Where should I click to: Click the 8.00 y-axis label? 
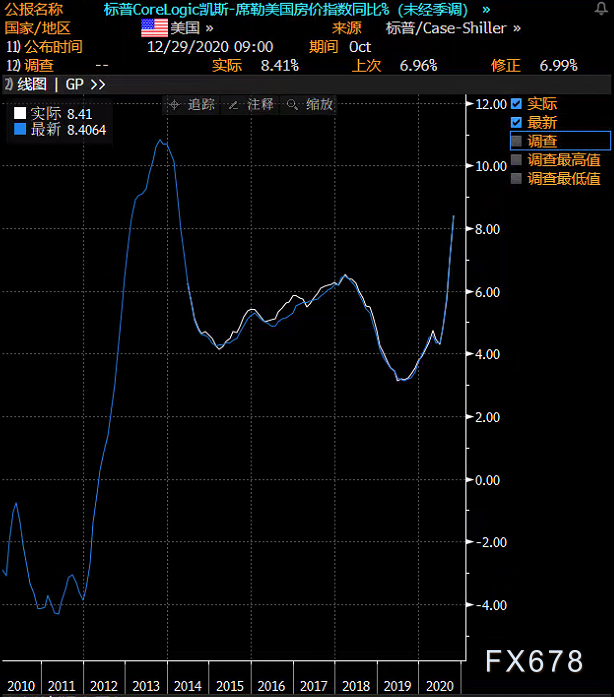[x=487, y=229]
